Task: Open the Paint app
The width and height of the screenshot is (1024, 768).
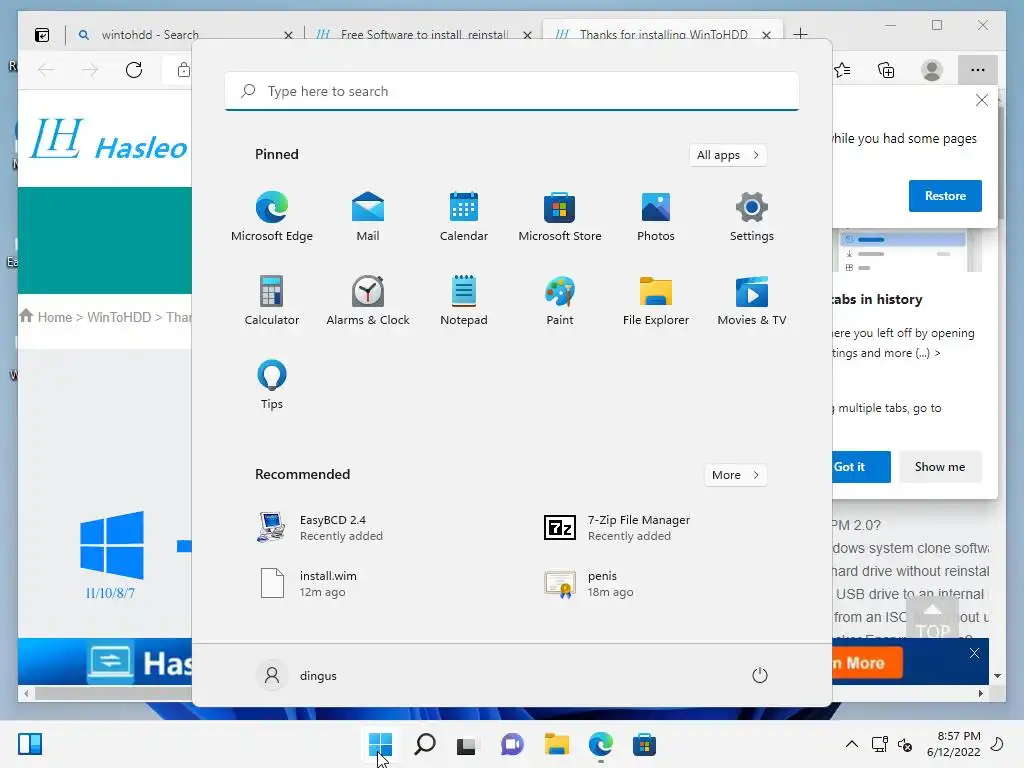Action: (x=560, y=301)
